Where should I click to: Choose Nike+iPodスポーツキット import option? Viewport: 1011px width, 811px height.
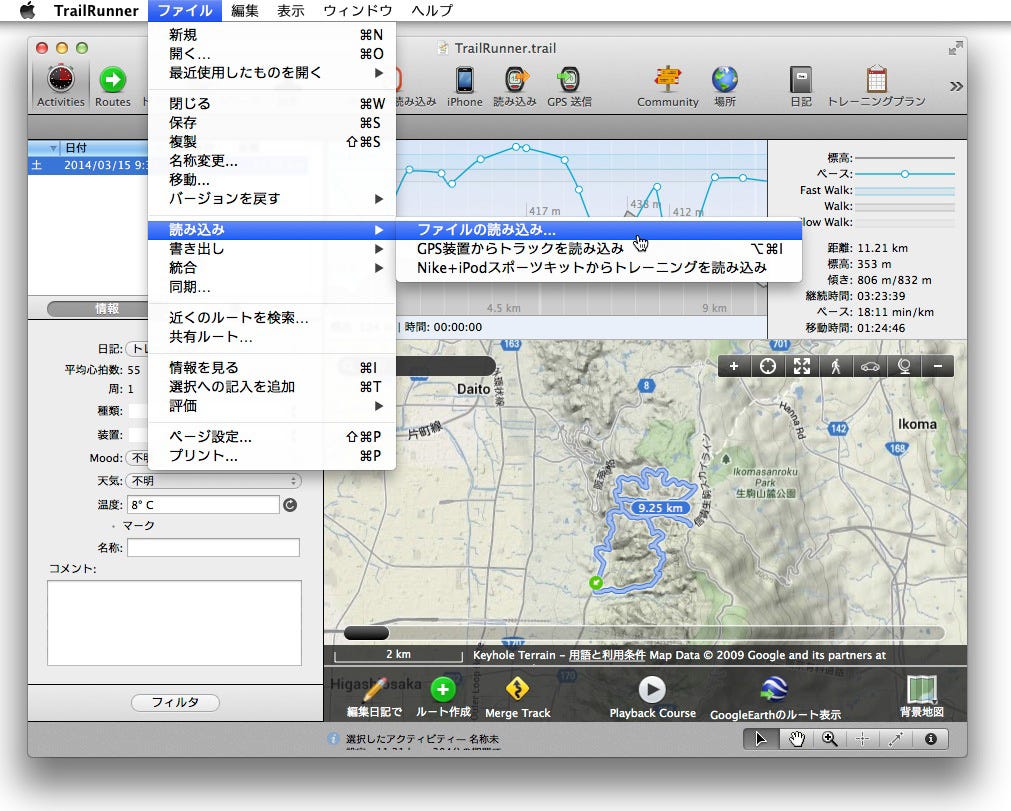pos(599,268)
